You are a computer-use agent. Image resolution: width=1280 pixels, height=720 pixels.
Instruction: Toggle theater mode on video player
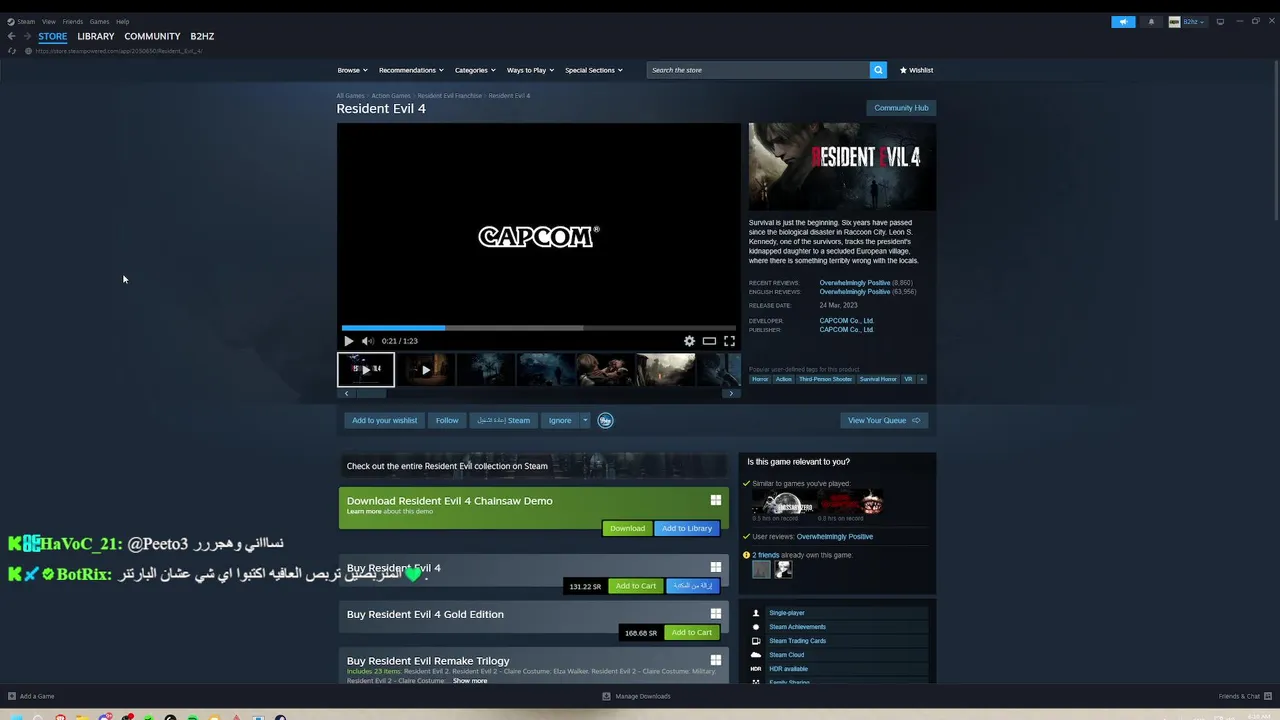[x=709, y=341]
